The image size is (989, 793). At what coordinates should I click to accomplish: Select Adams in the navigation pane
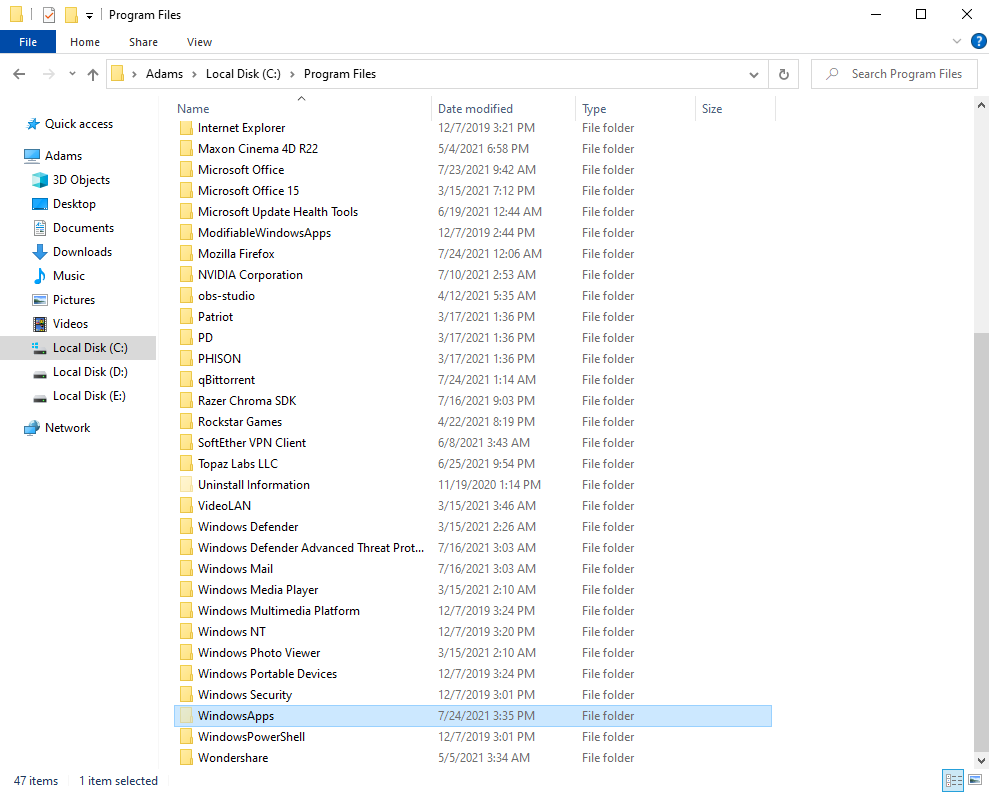(63, 156)
